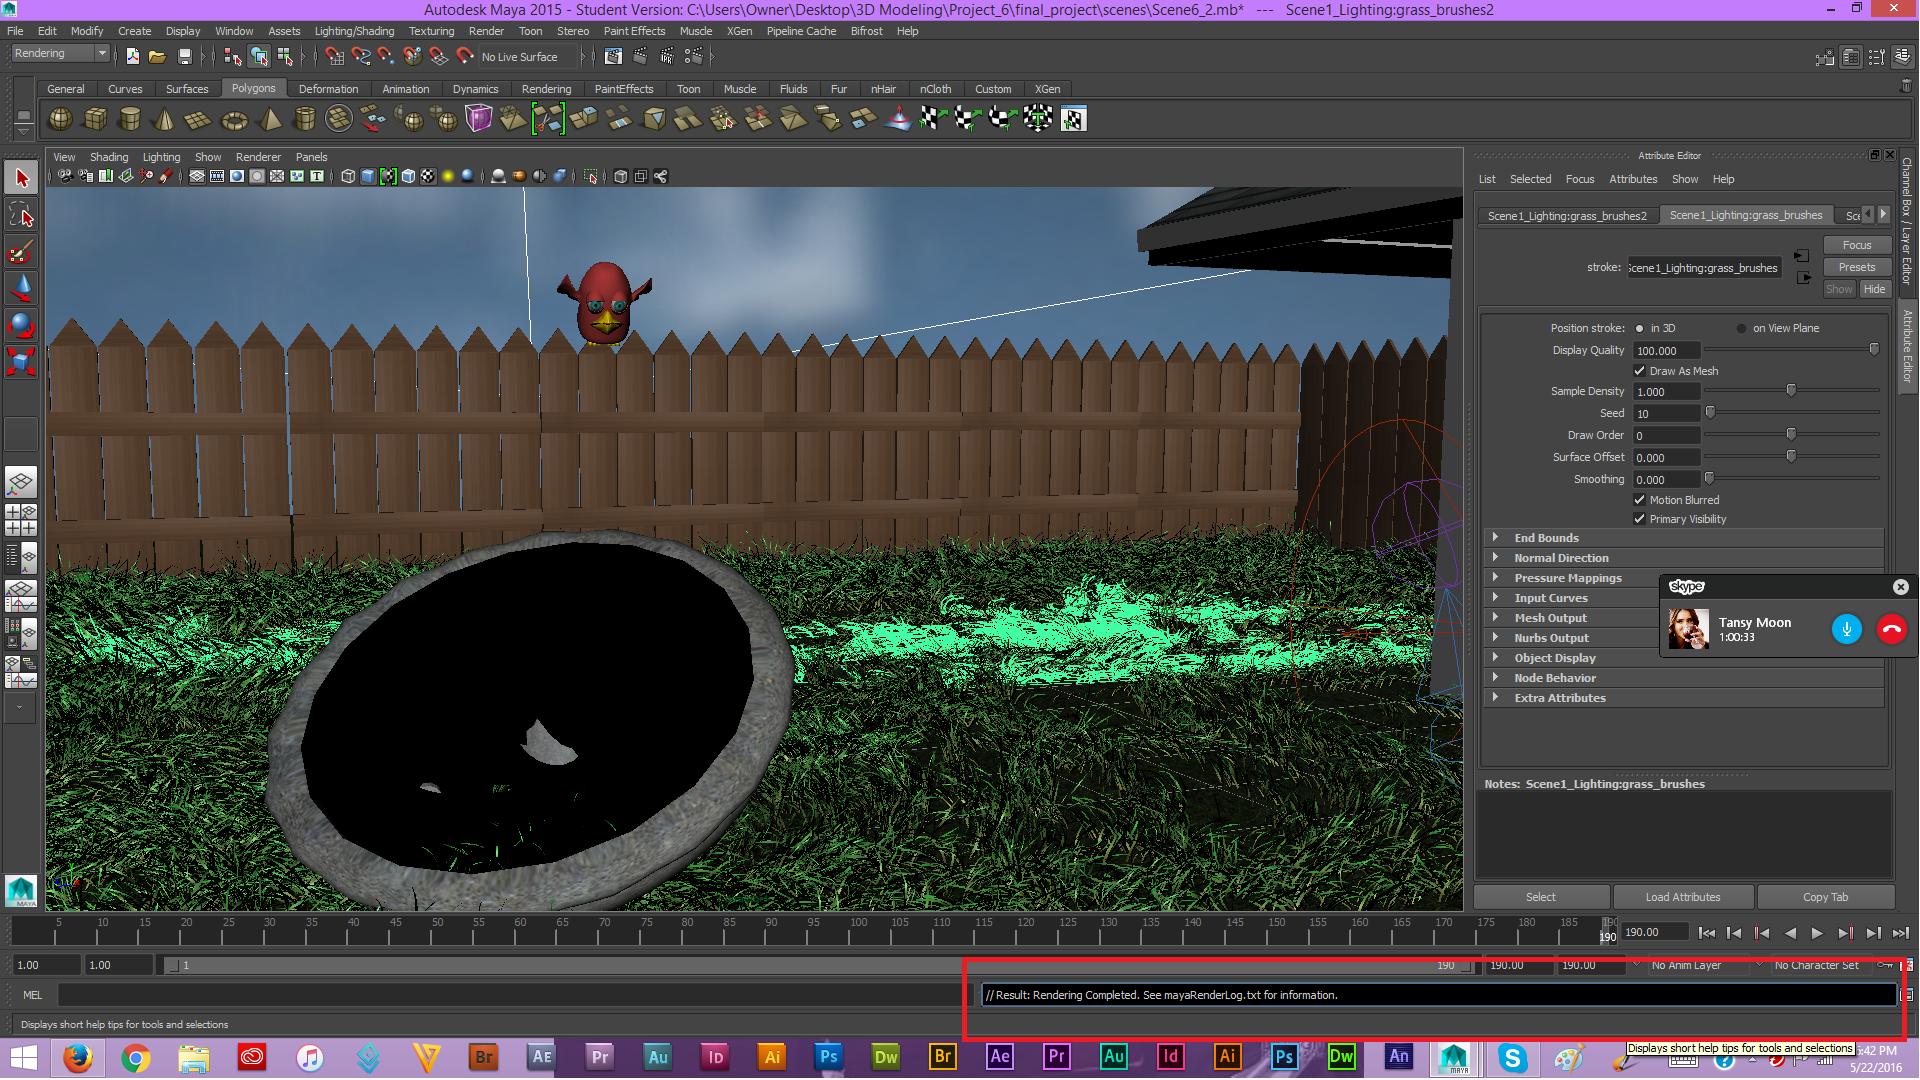This screenshot has width=1920, height=1080.
Task: Open the Paint Effects menu
Action: pos(634,31)
